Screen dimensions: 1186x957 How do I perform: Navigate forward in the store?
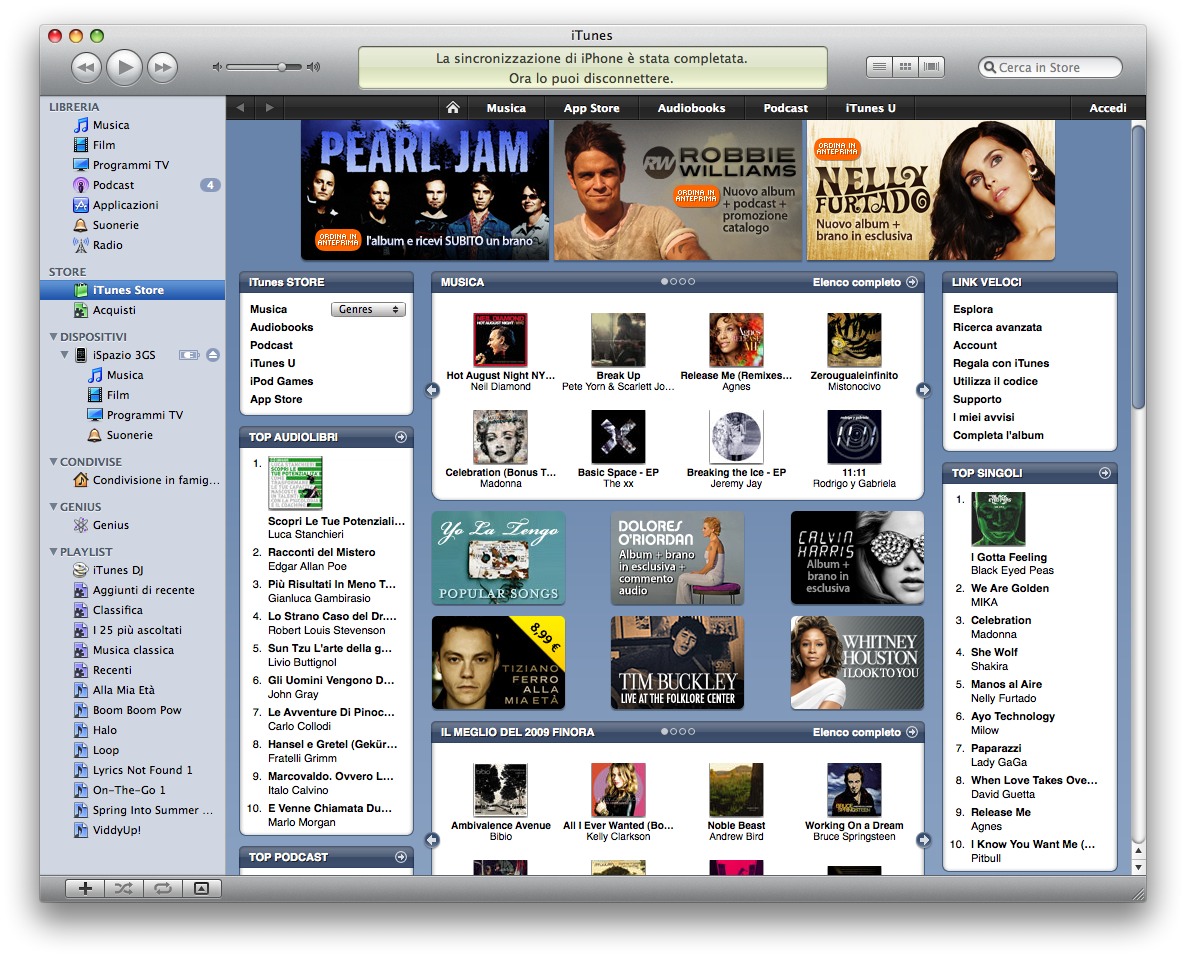tap(269, 107)
